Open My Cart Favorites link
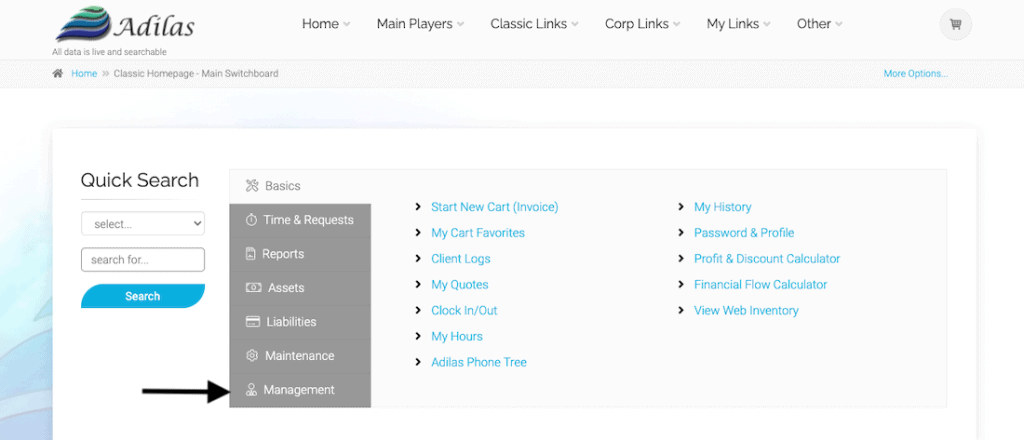This screenshot has width=1024, height=440. [478, 233]
